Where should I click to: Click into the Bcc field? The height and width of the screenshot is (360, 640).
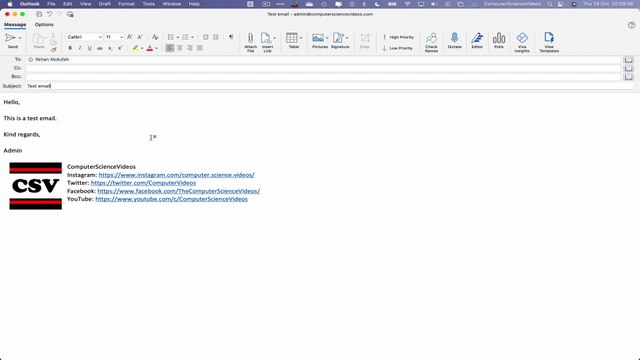click(x=323, y=77)
